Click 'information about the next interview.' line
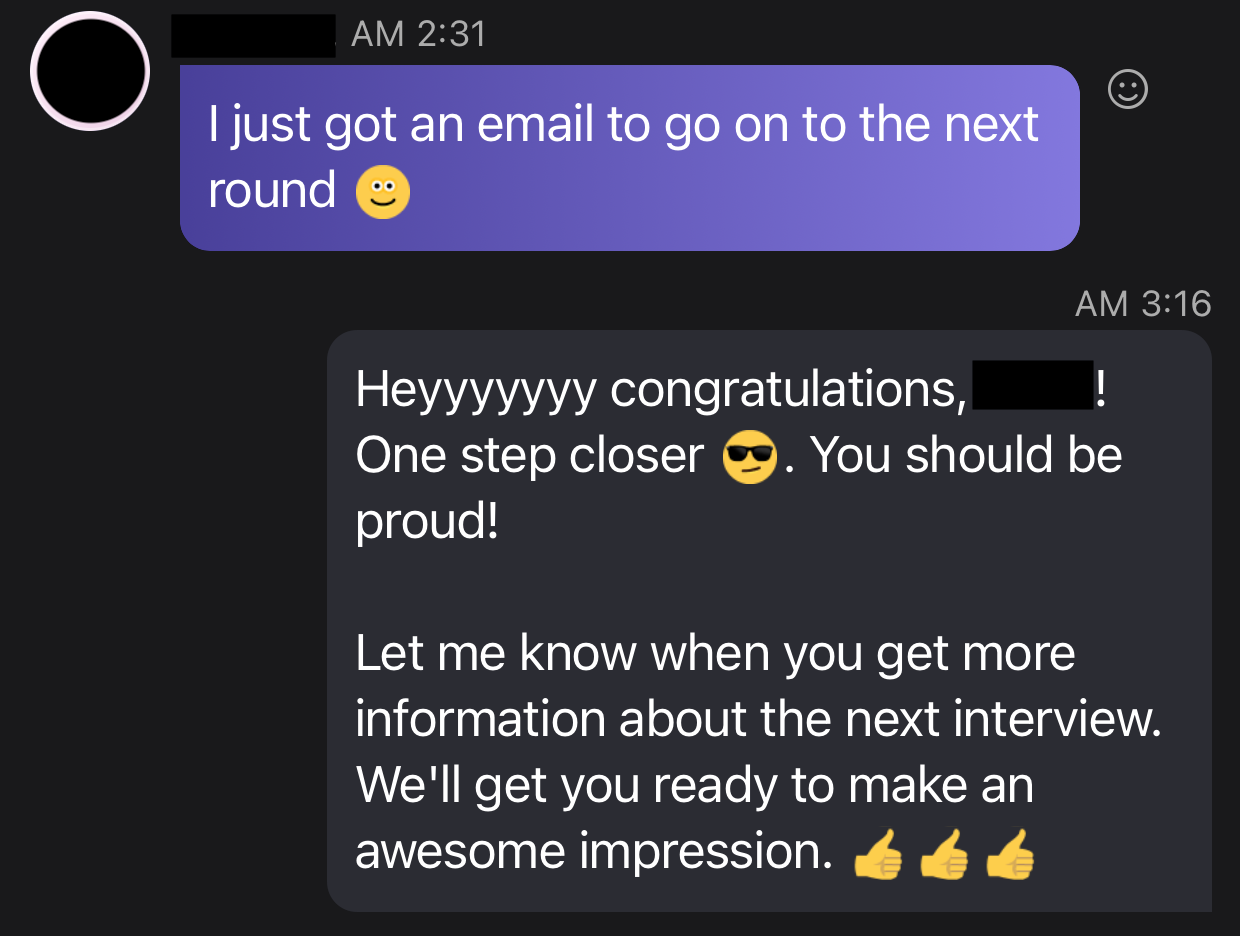The height and width of the screenshot is (936, 1240). pyautogui.click(x=758, y=720)
